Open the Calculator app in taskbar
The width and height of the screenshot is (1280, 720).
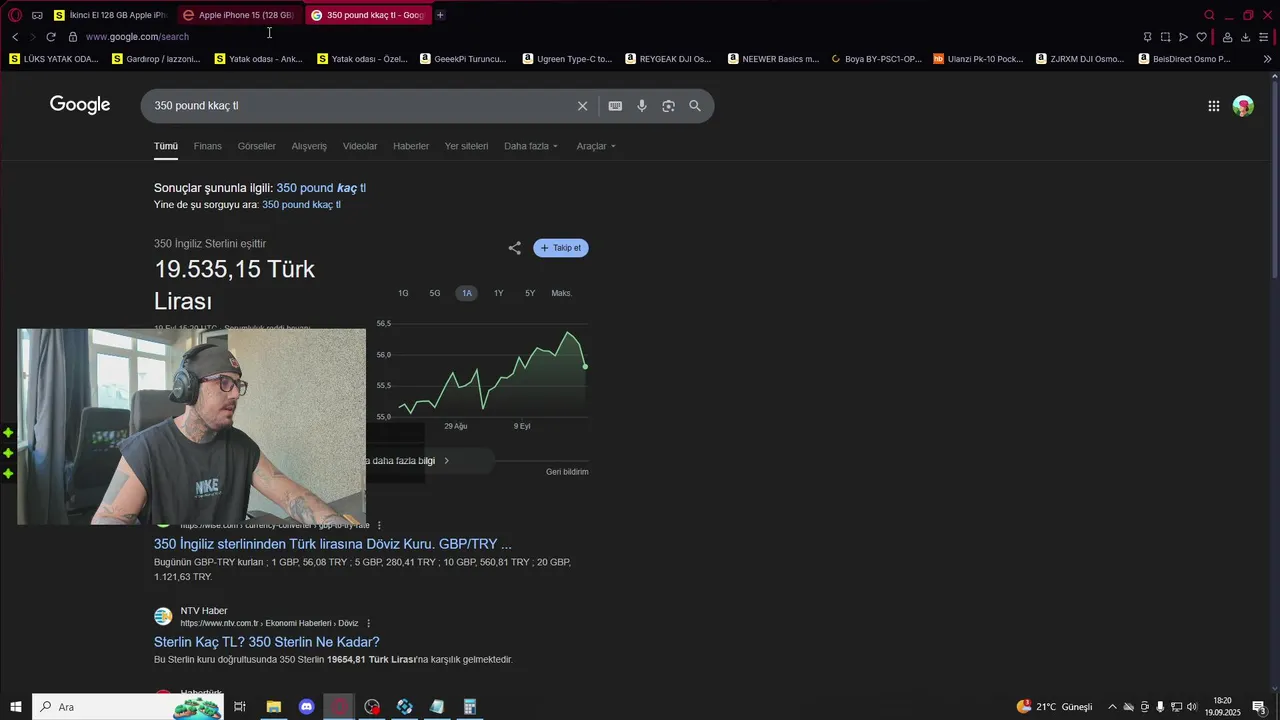(469, 707)
